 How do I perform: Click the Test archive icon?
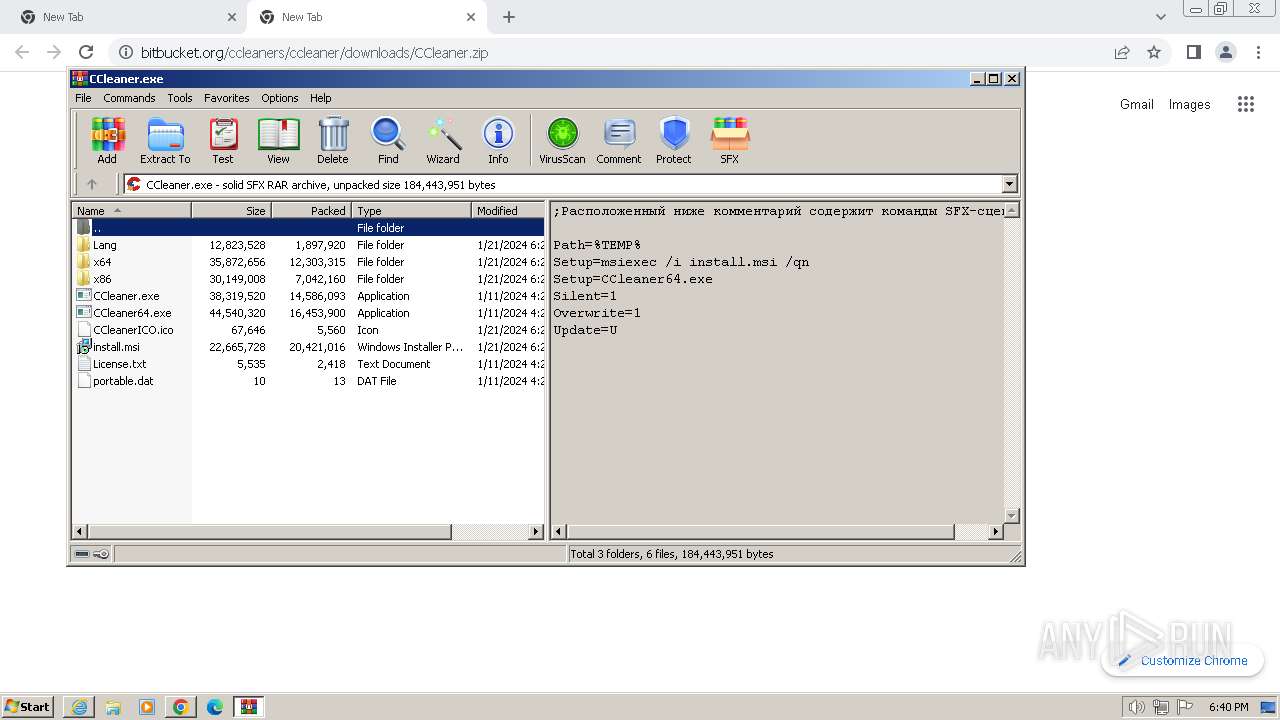tap(223, 141)
